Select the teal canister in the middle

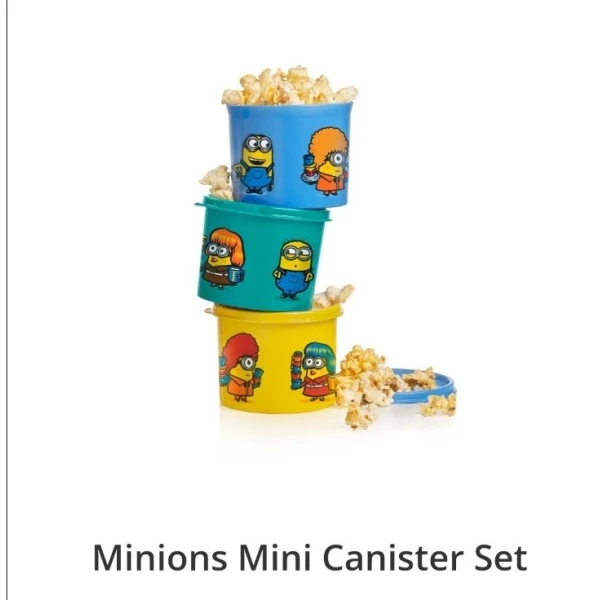click(262, 254)
